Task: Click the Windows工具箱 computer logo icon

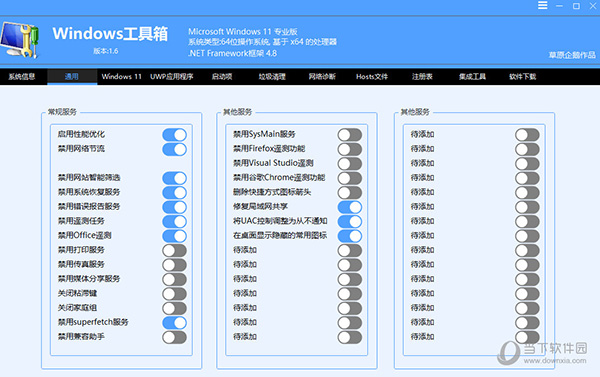Action: coord(20,40)
